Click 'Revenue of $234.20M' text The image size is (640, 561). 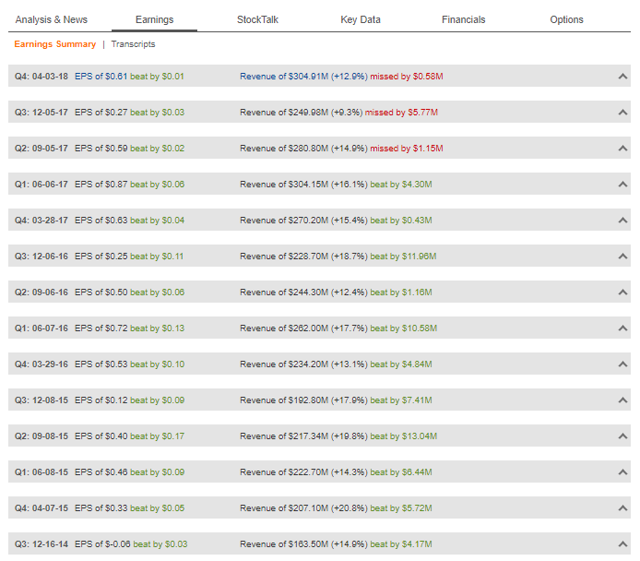(284, 364)
